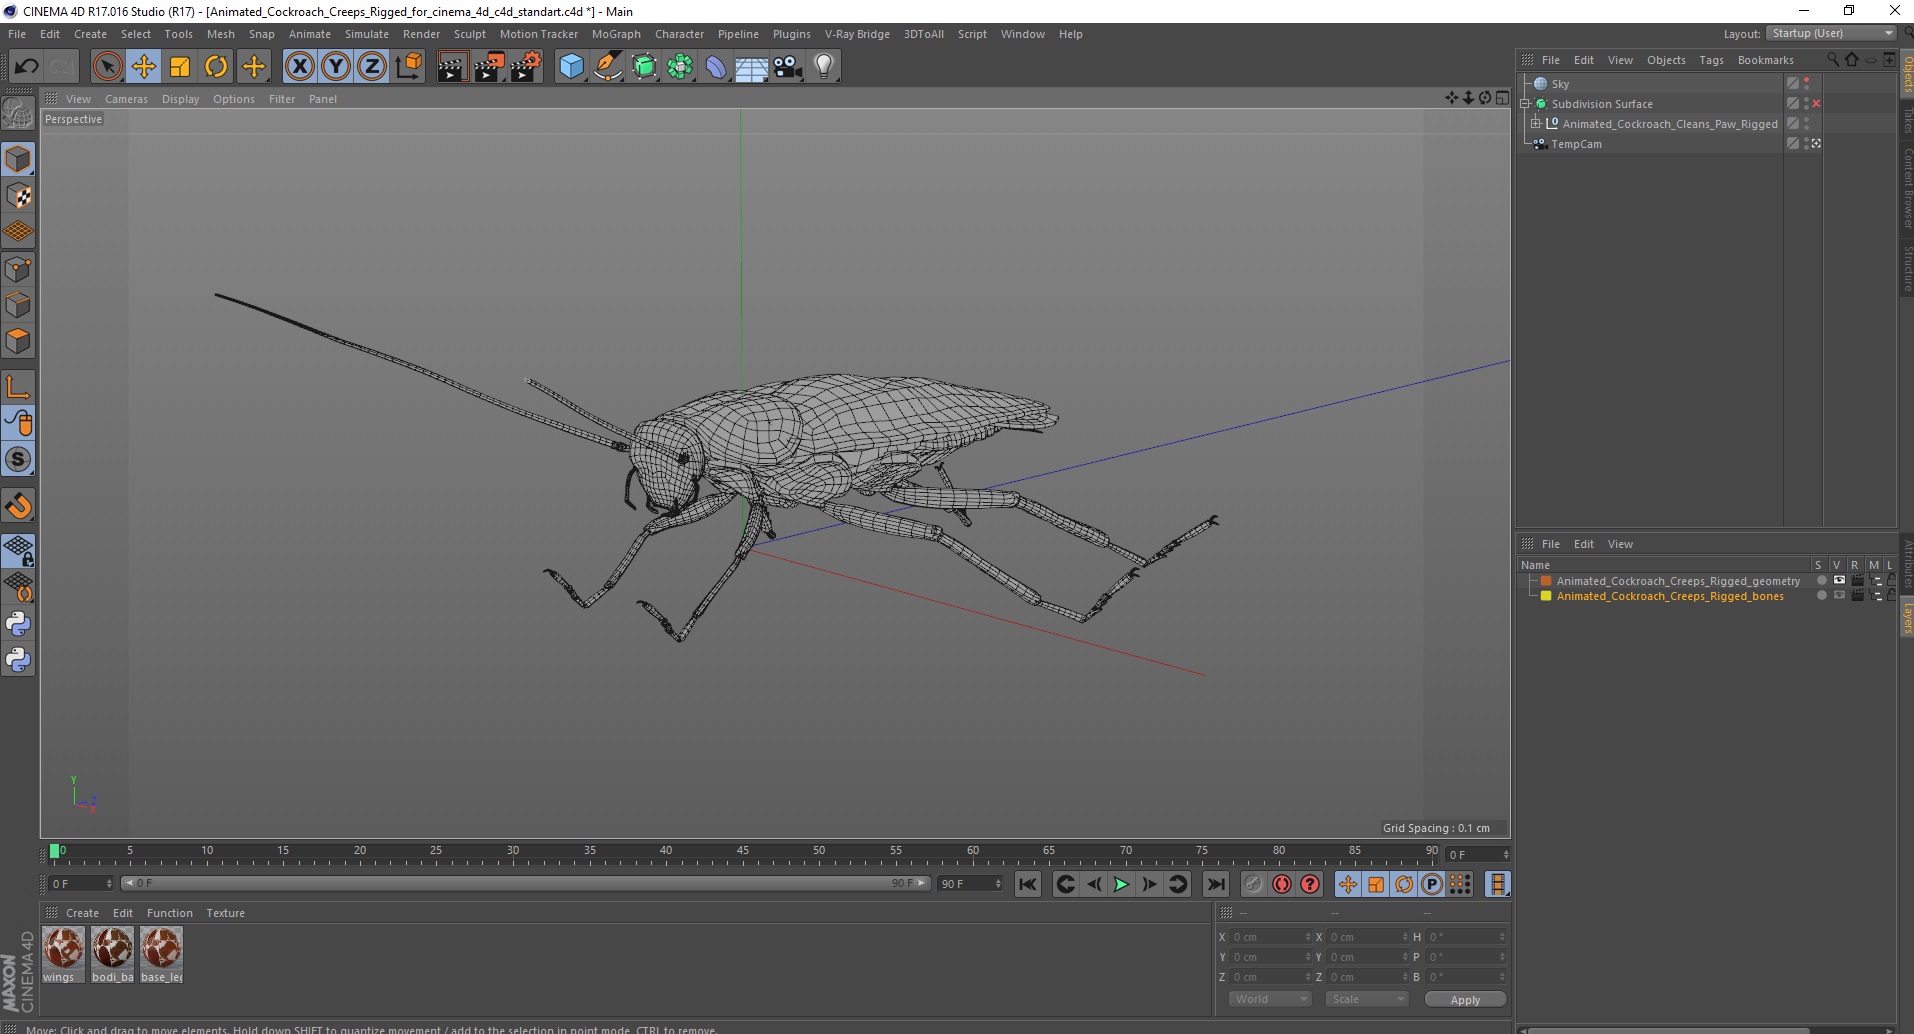
Task: Expand Animated_Cockroach_Cleans_Paw_Rigged null
Action: [x=1536, y=124]
